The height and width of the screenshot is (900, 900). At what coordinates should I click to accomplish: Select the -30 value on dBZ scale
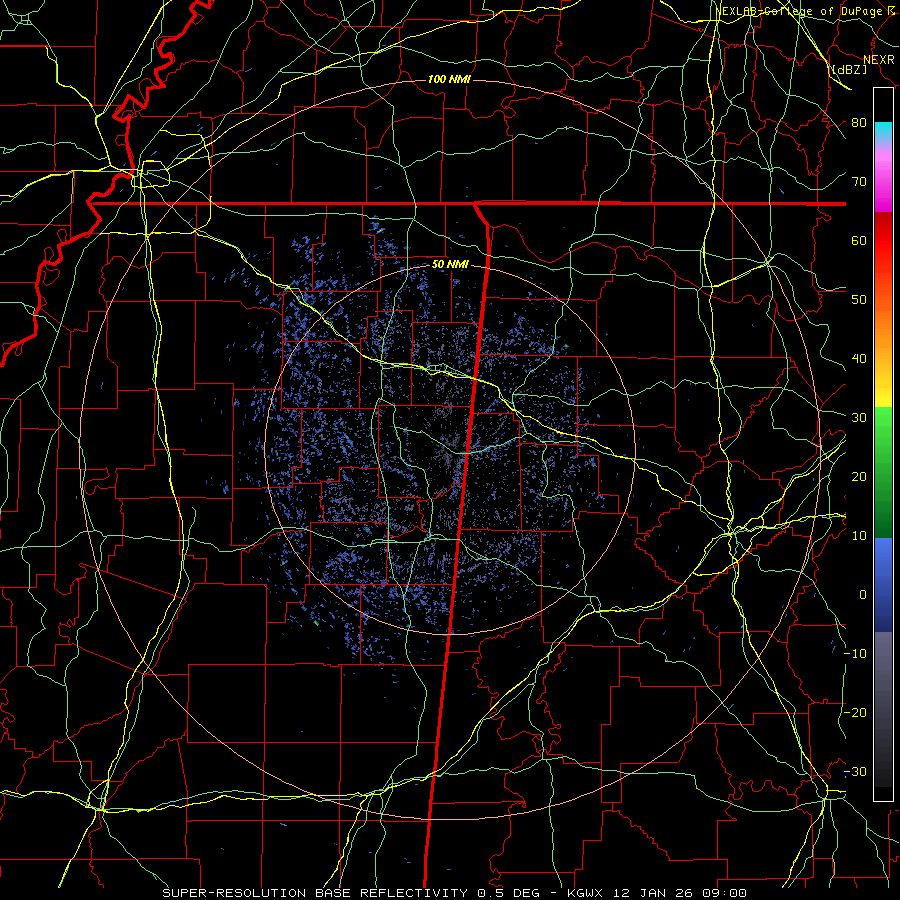pyautogui.click(x=855, y=771)
